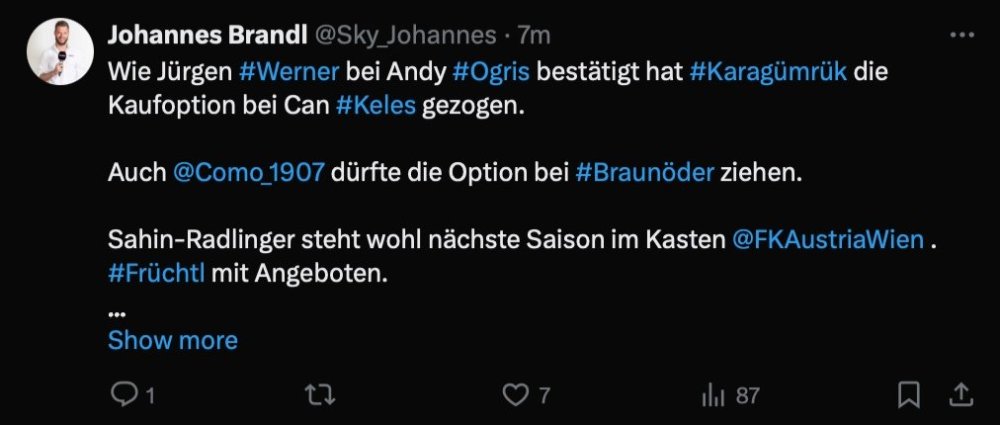
Task: Click the #Früchtl hashtag
Action: point(156,274)
